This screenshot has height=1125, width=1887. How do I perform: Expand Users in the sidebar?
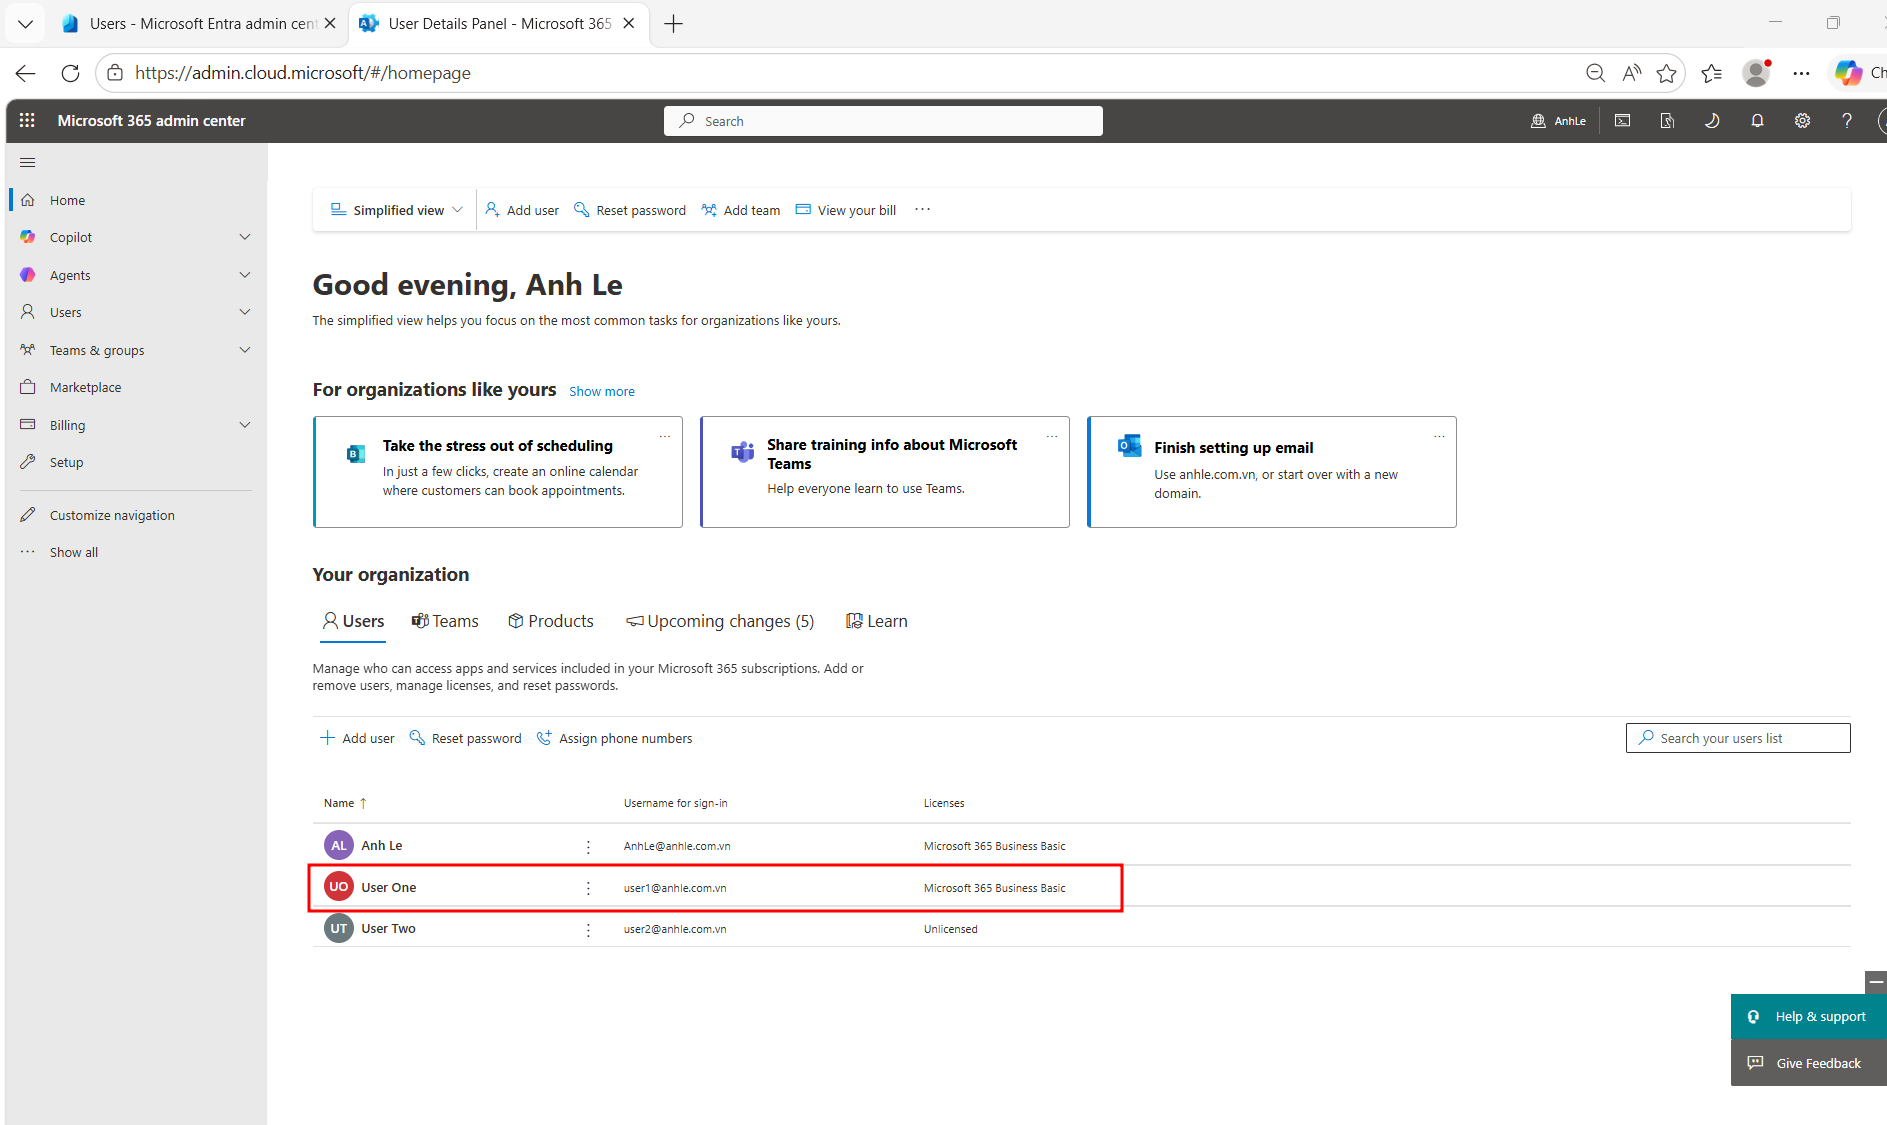tap(245, 312)
